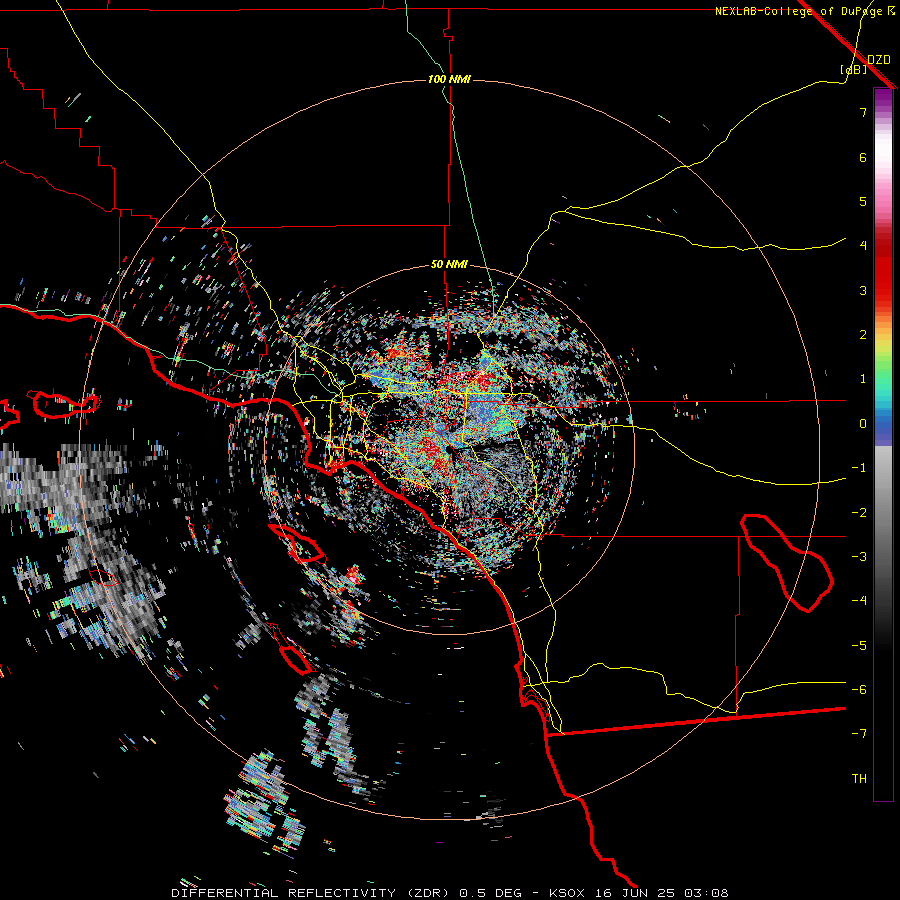Click the legend value 4
The height and width of the screenshot is (900, 900).
(863, 246)
